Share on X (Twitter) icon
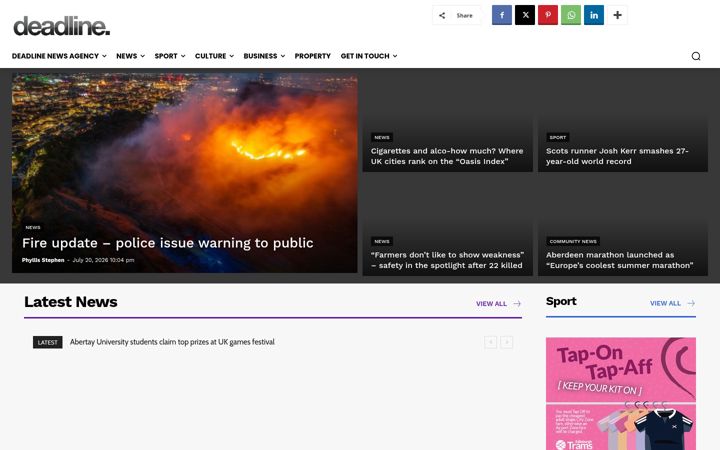 [525, 15]
